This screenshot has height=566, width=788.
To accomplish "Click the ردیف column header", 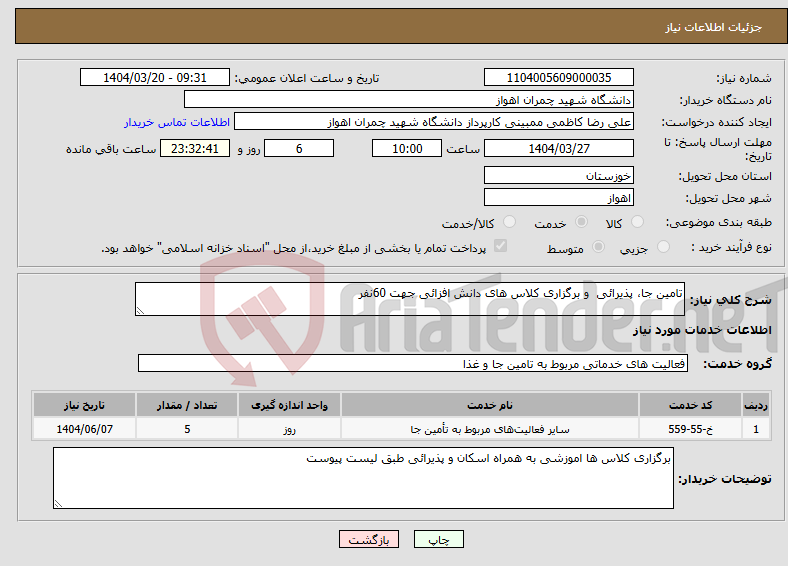I will click(756, 405).
